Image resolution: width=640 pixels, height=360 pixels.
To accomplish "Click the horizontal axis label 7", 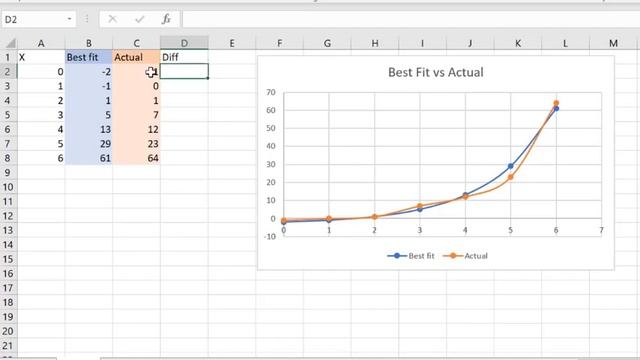I will [601, 230].
